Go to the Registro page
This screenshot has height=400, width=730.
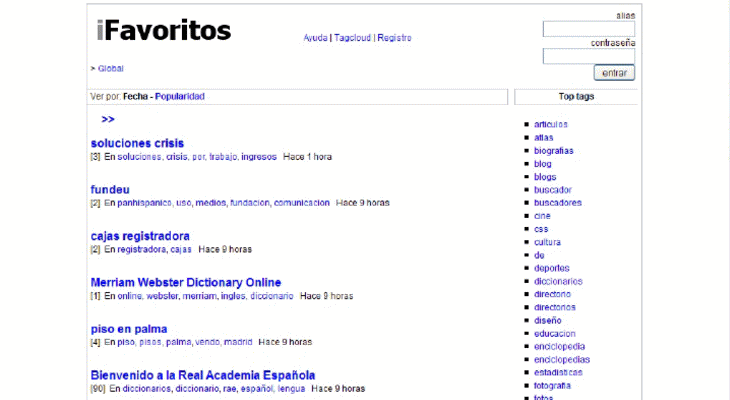(394, 38)
